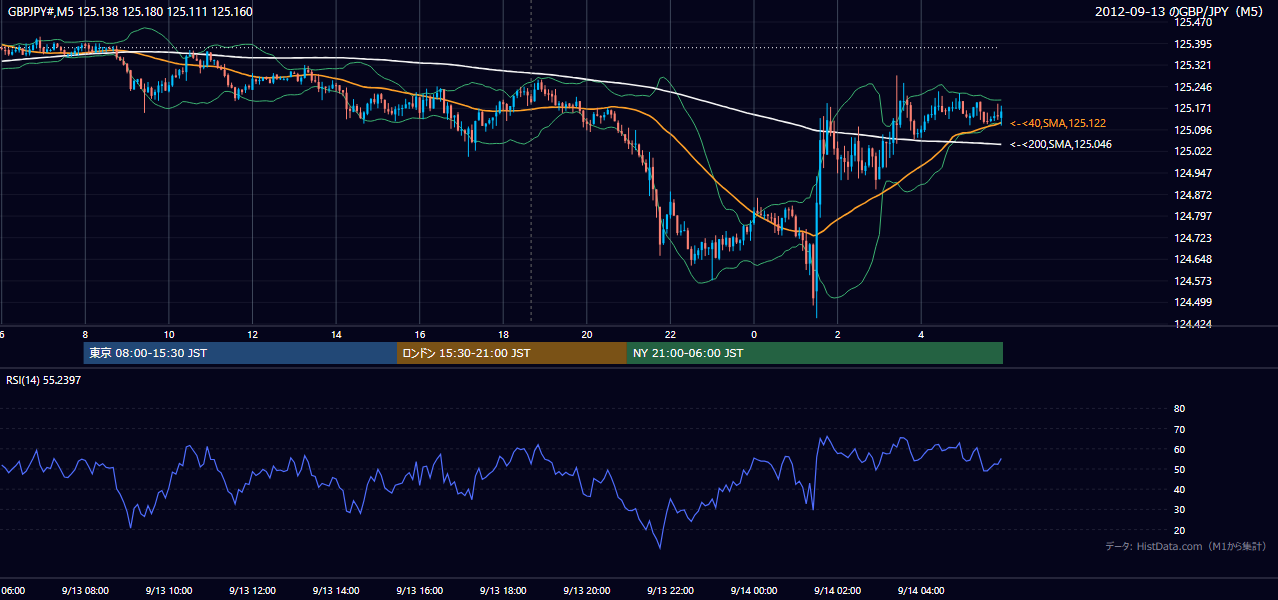Viewport: 1278px width, 600px height.
Task: Click the GBPJPY#,M5 chart title text
Action: coord(130,12)
